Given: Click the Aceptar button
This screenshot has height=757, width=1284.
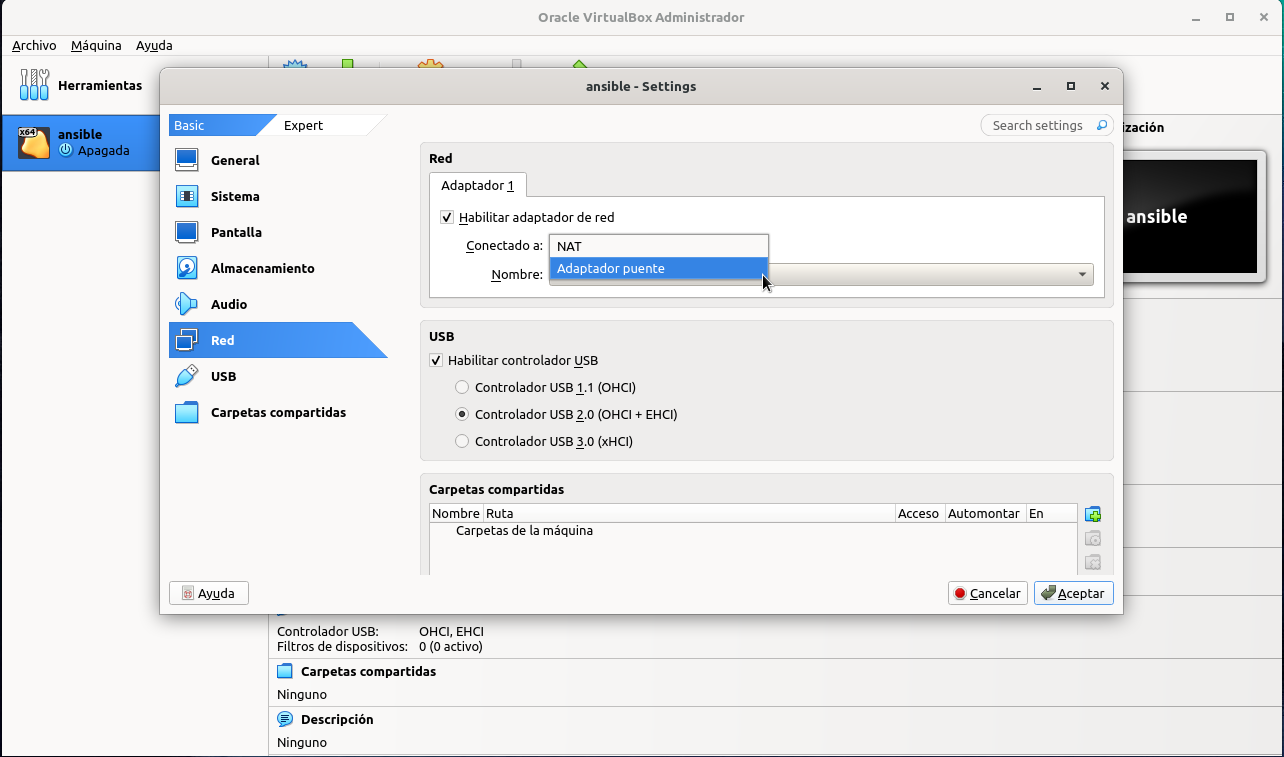Looking at the screenshot, I should [x=1073, y=593].
